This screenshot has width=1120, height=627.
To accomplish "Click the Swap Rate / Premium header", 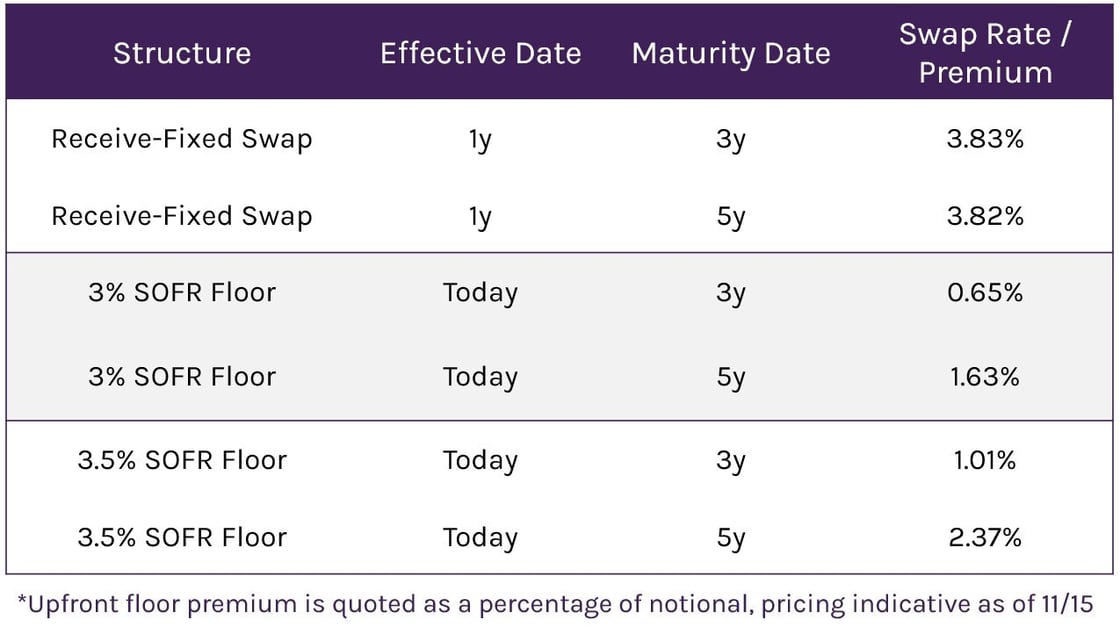I will (x=985, y=53).
